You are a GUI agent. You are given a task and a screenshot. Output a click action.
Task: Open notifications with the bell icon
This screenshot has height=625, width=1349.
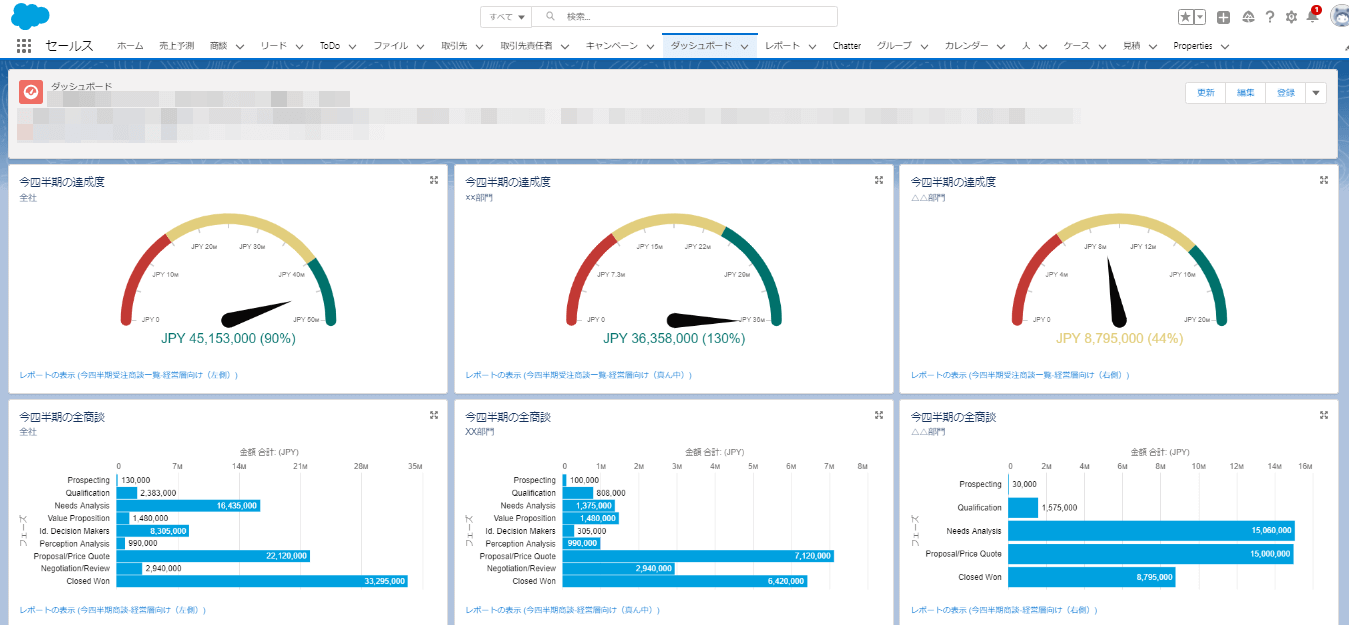[1313, 16]
